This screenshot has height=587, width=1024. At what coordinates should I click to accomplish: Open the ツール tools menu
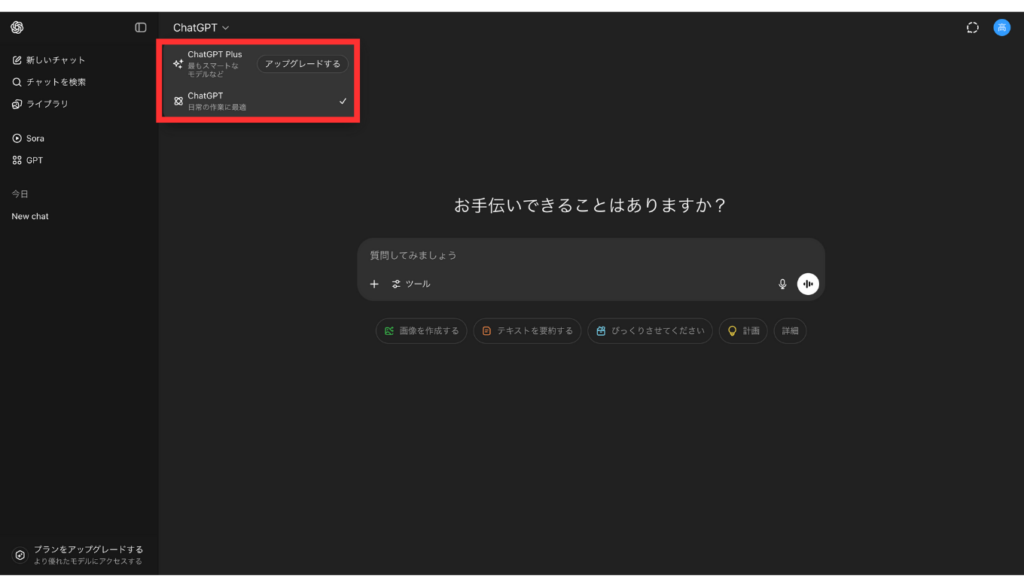(x=411, y=284)
